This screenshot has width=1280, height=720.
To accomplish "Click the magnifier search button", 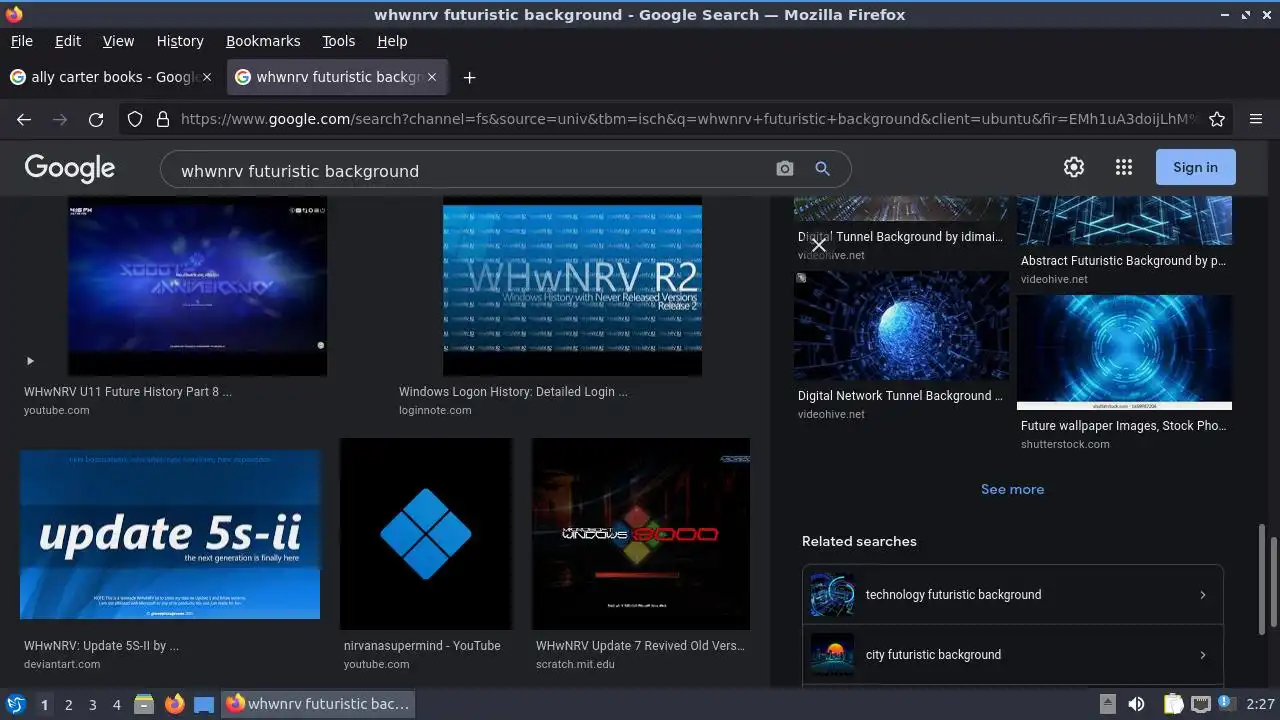I will (x=822, y=169).
